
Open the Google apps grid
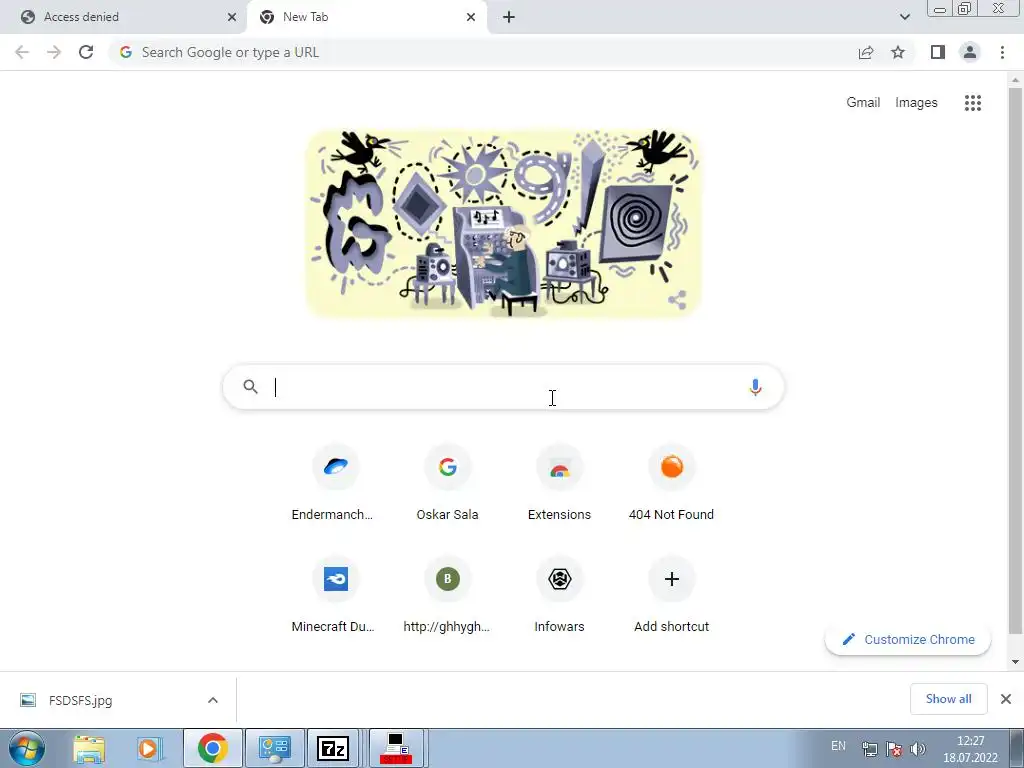point(972,103)
